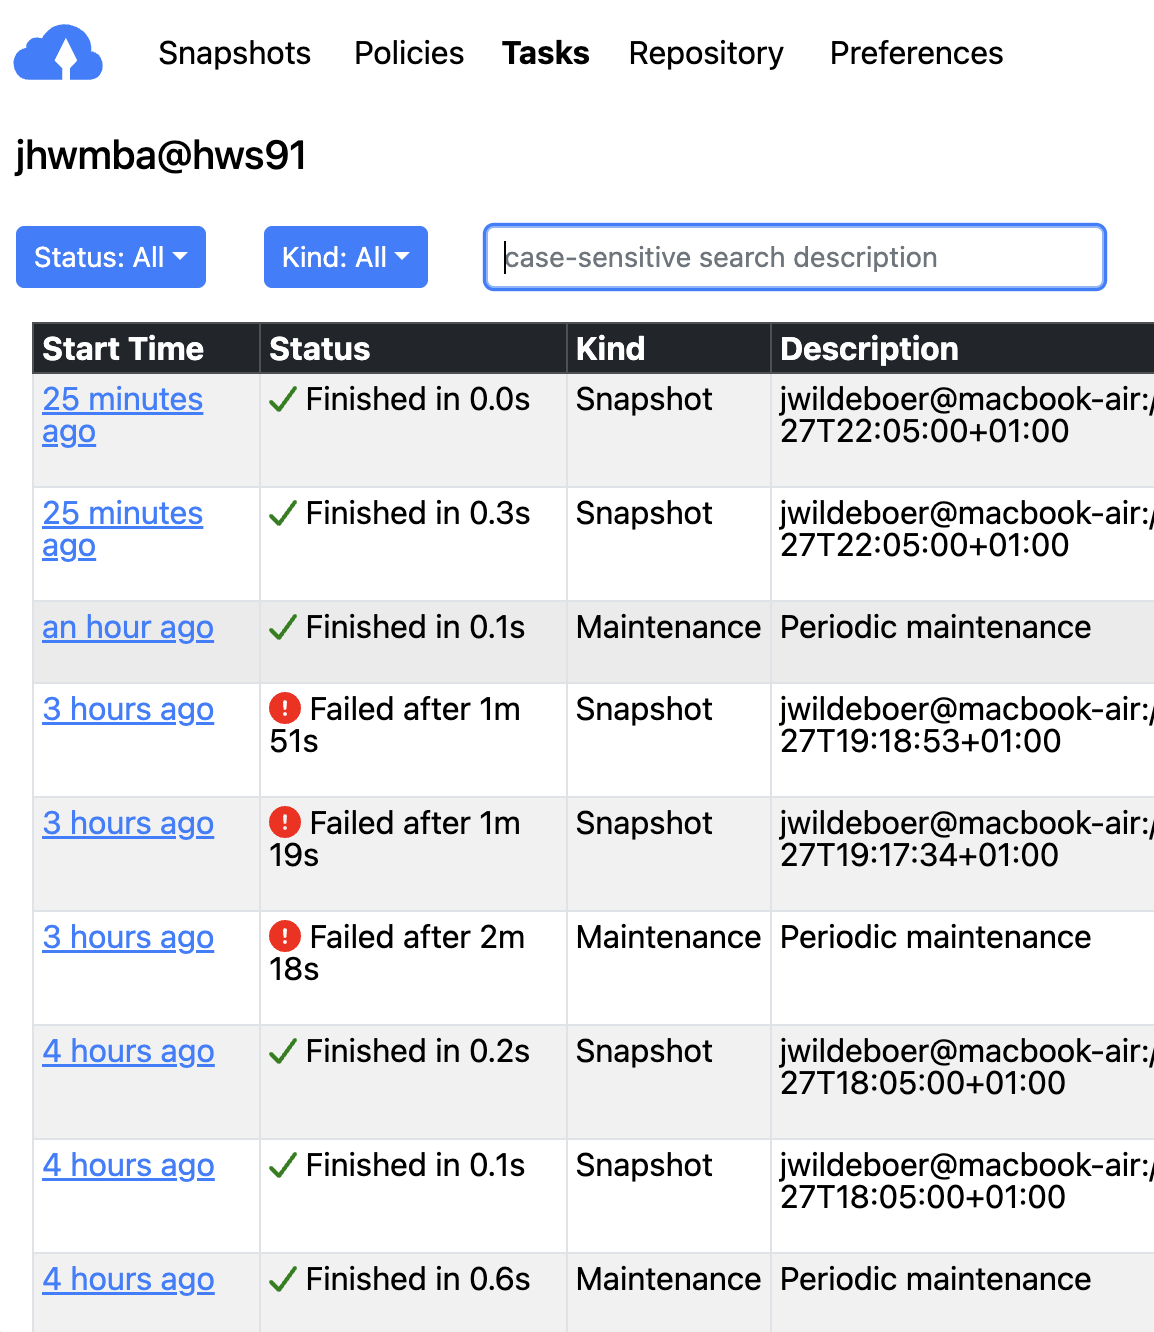Click green checkmark next to Finished in 0.6s
The height and width of the screenshot is (1332, 1154).
coord(284,1280)
